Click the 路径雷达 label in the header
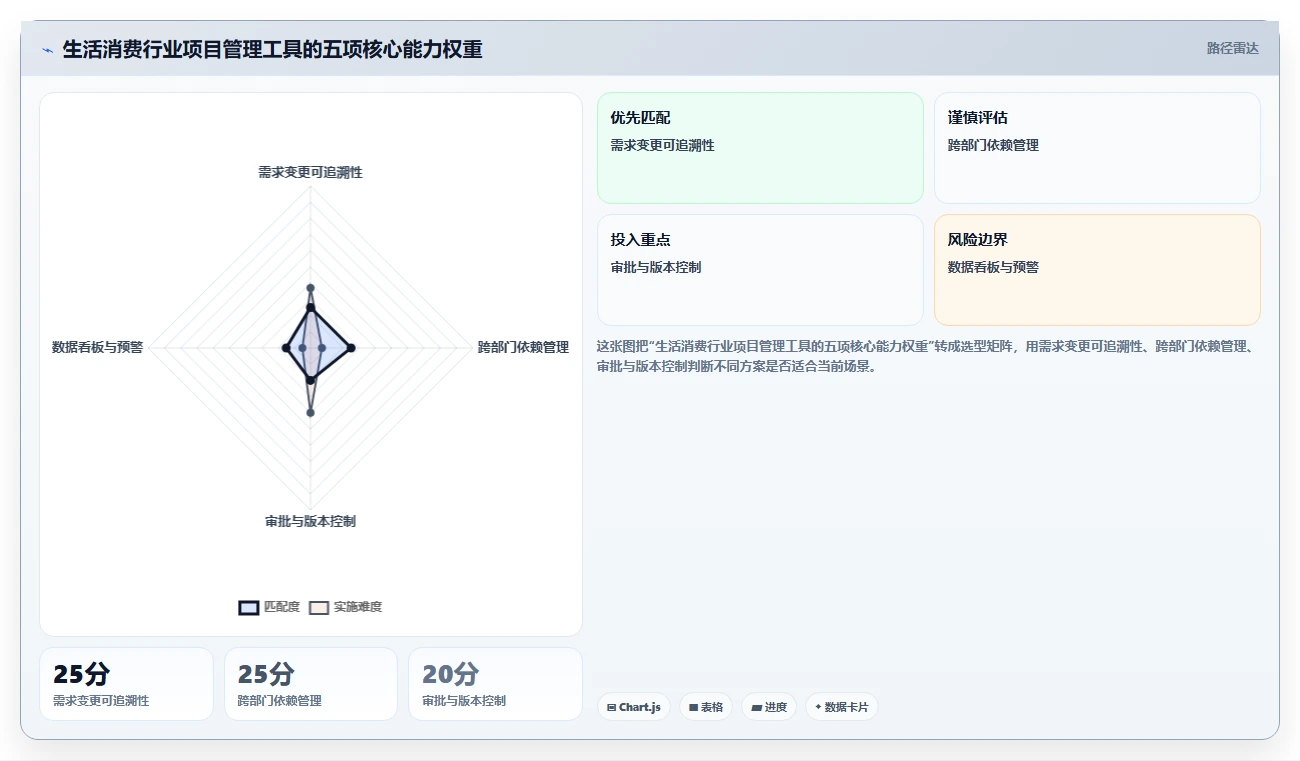Viewport: 1300px width, 761px height. point(1232,48)
